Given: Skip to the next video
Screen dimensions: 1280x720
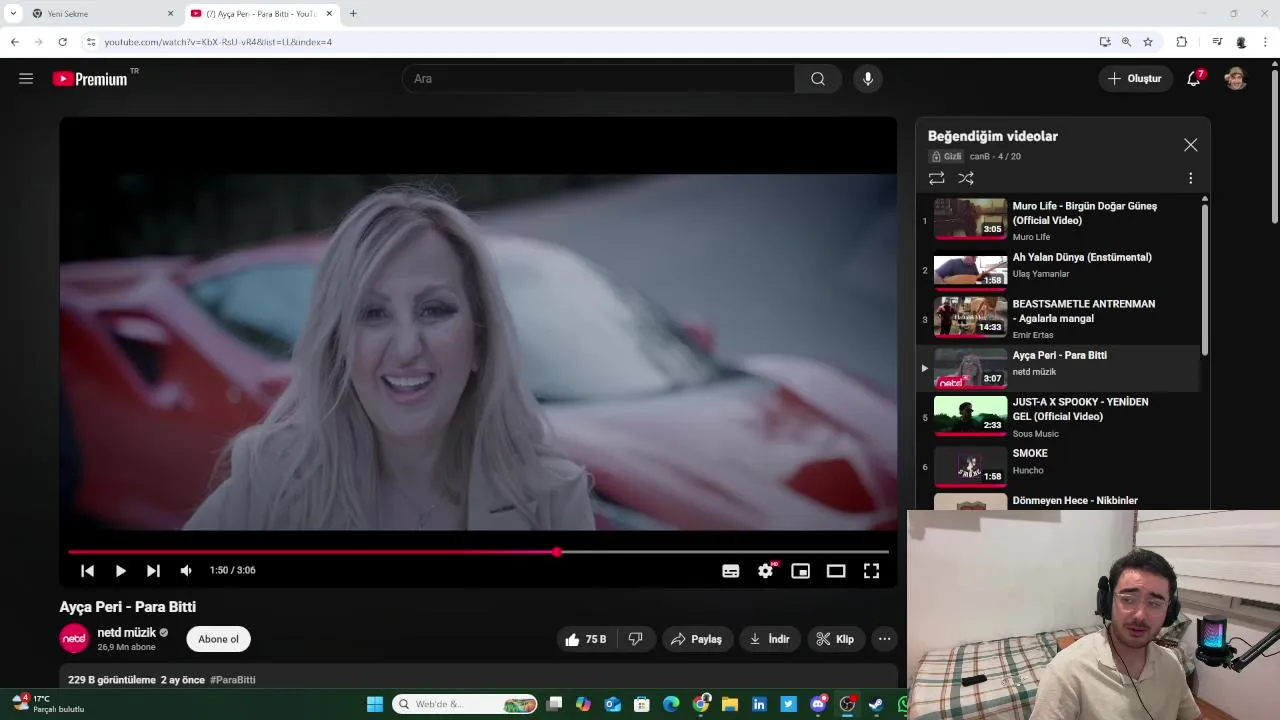Looking at the screenshot, I should pyautogui.click(x=153, y=571).
